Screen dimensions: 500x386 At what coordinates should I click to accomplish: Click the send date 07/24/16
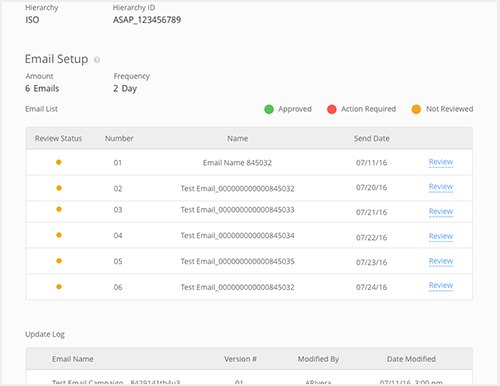[371, 287]
